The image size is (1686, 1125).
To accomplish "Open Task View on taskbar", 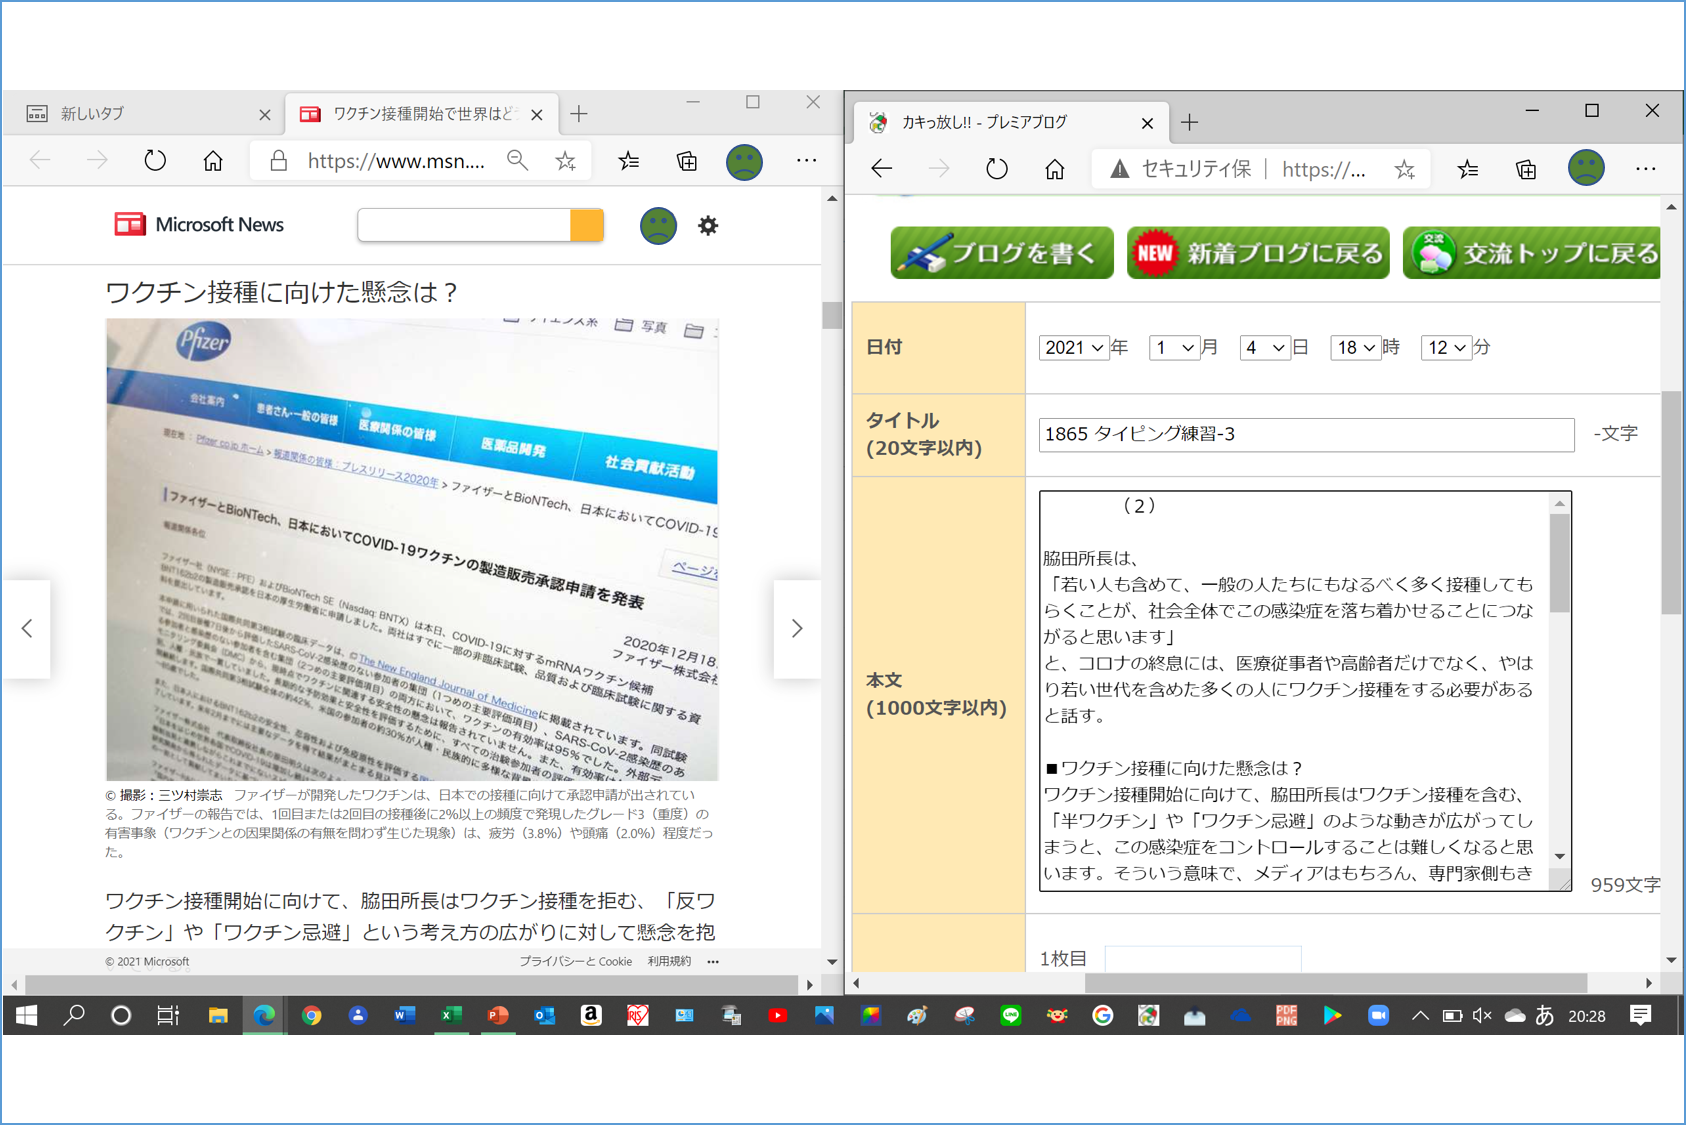I will click(168, 1016).
